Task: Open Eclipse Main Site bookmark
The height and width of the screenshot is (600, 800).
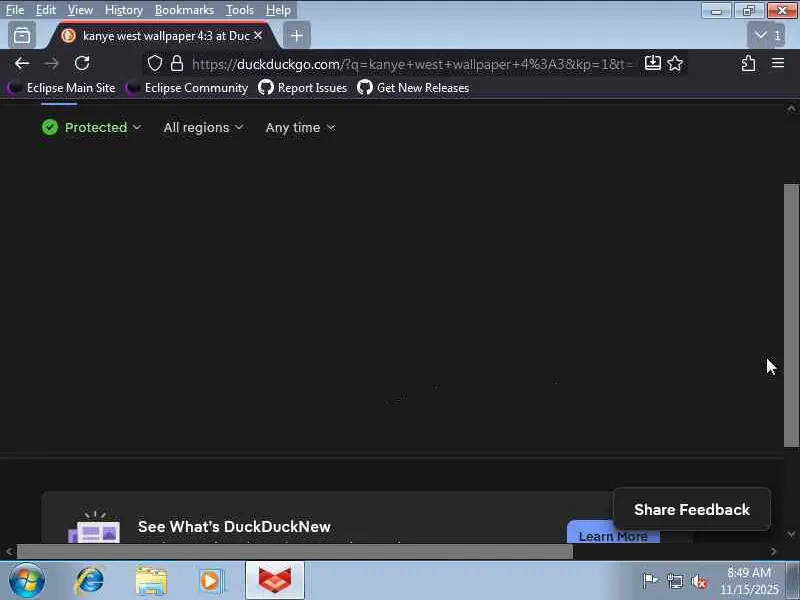Action: pyautogui.click(x=62, y=88)
